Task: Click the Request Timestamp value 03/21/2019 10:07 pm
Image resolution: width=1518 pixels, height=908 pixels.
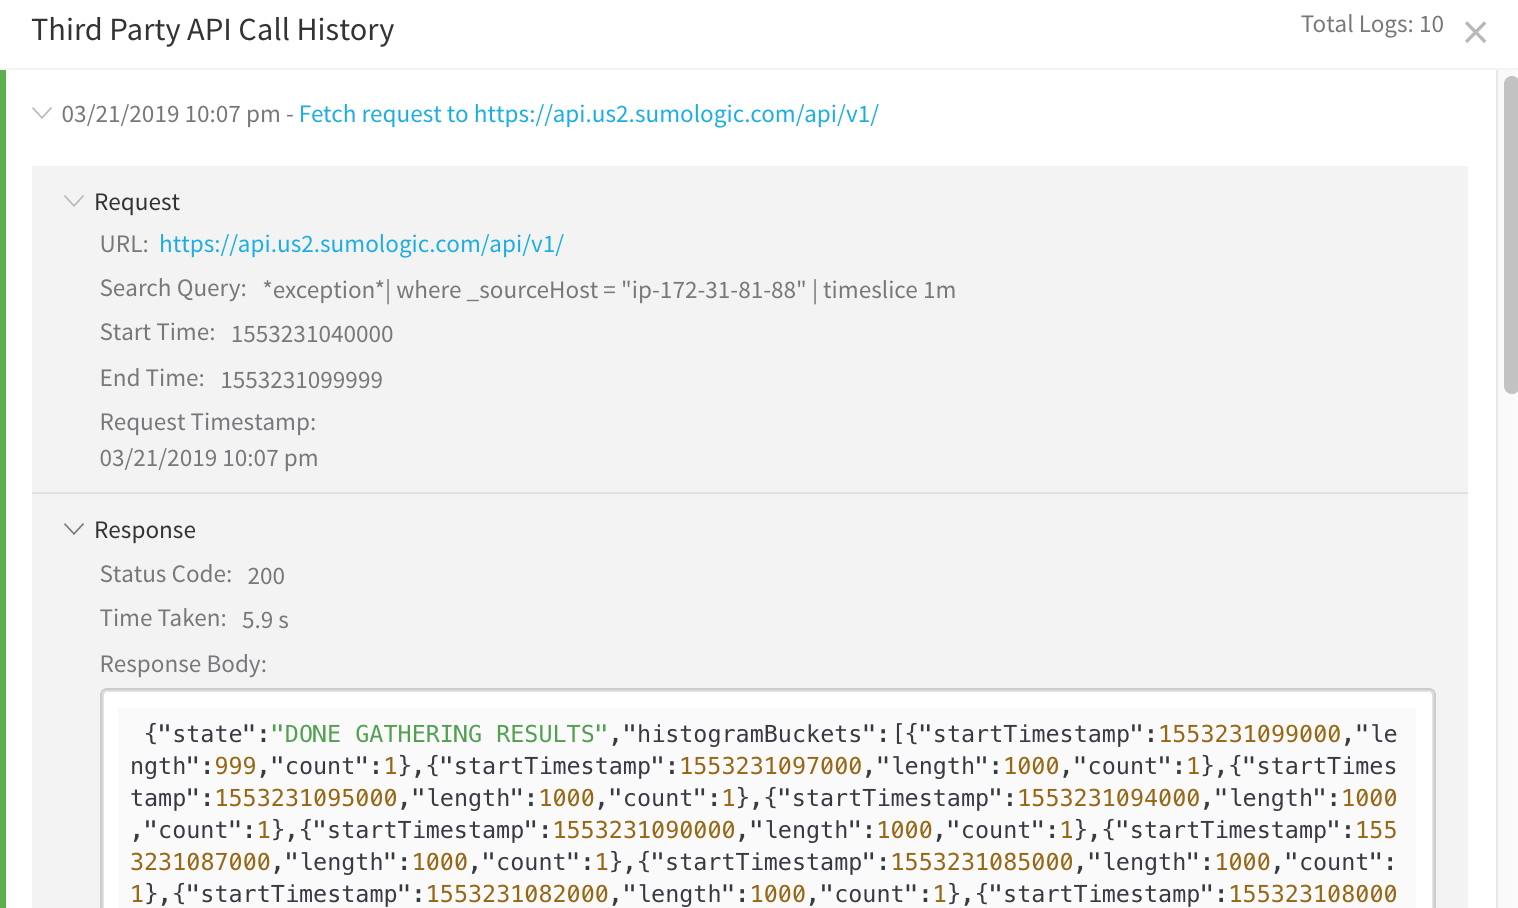Action: (x=209, y=458)
